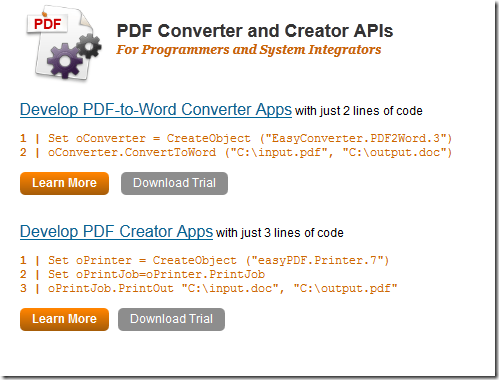Click 'For Programmers and System Integrators' subtitle
499x380 pixels.
249,50
